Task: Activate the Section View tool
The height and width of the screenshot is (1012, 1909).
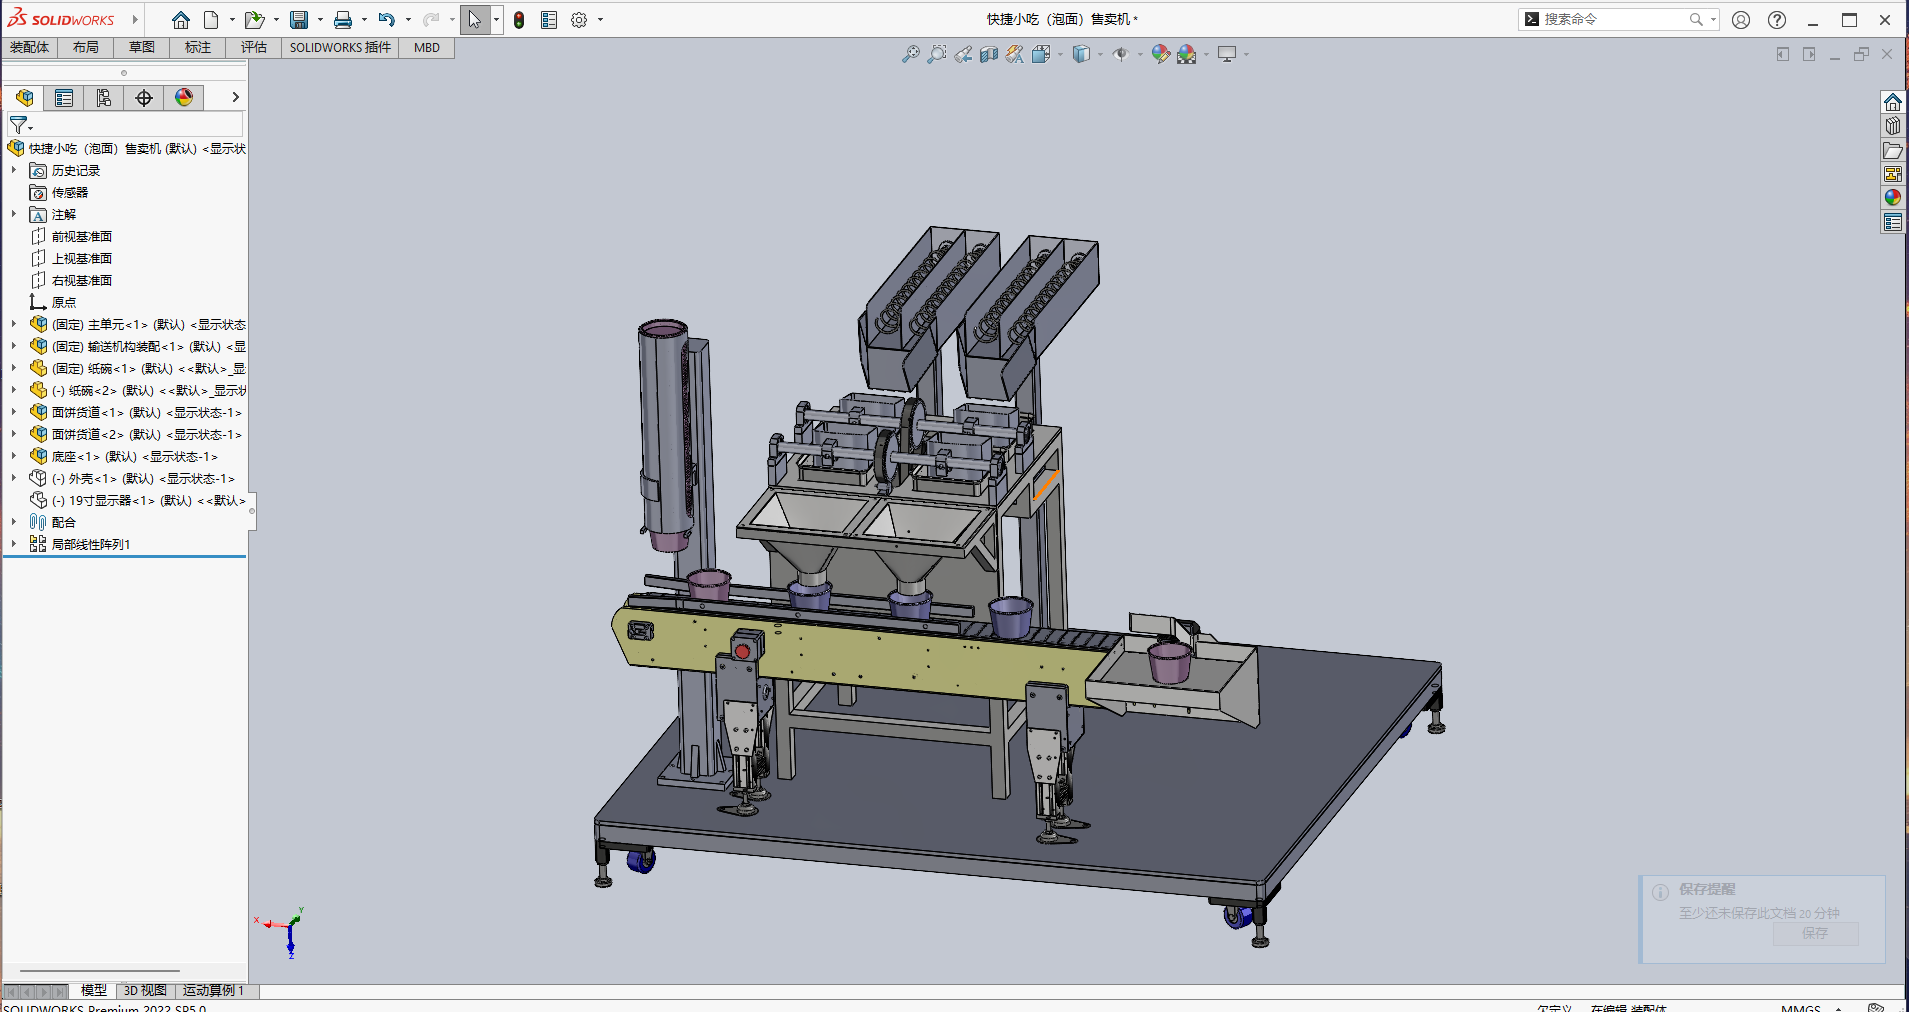Action: tap(989, 54)
